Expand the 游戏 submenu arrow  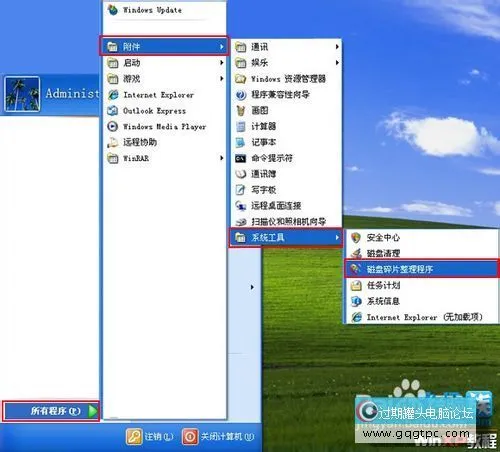222,79
